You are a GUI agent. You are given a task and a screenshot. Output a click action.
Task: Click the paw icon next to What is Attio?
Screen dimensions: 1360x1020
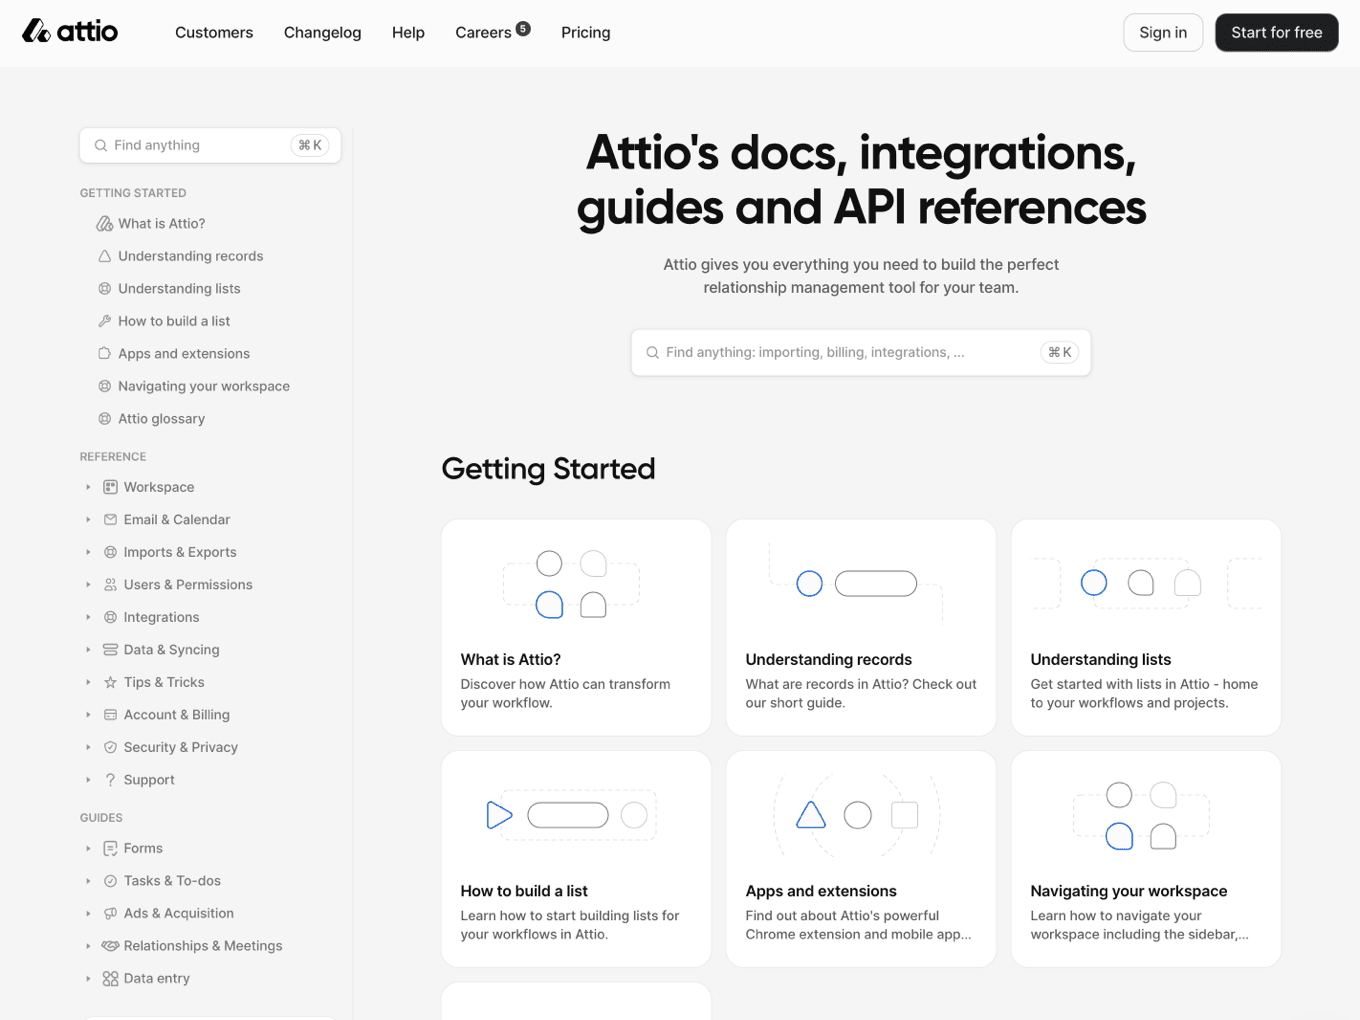click(x=104, y=223)
